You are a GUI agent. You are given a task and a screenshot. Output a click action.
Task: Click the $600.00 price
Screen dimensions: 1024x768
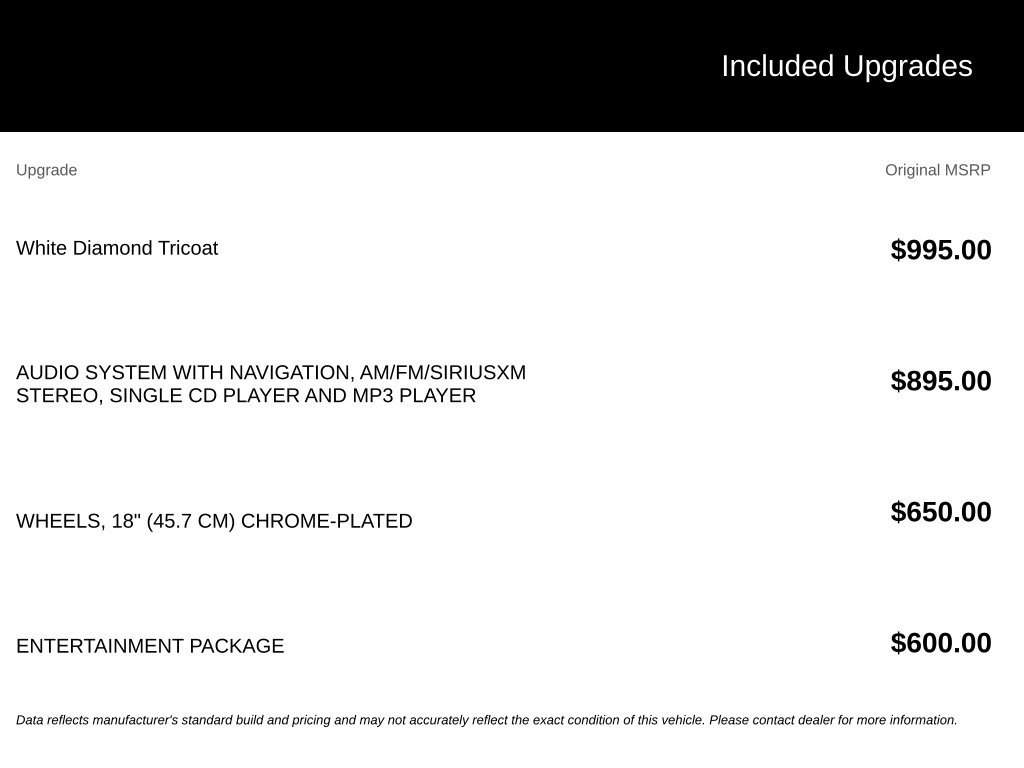pos(941,644)
